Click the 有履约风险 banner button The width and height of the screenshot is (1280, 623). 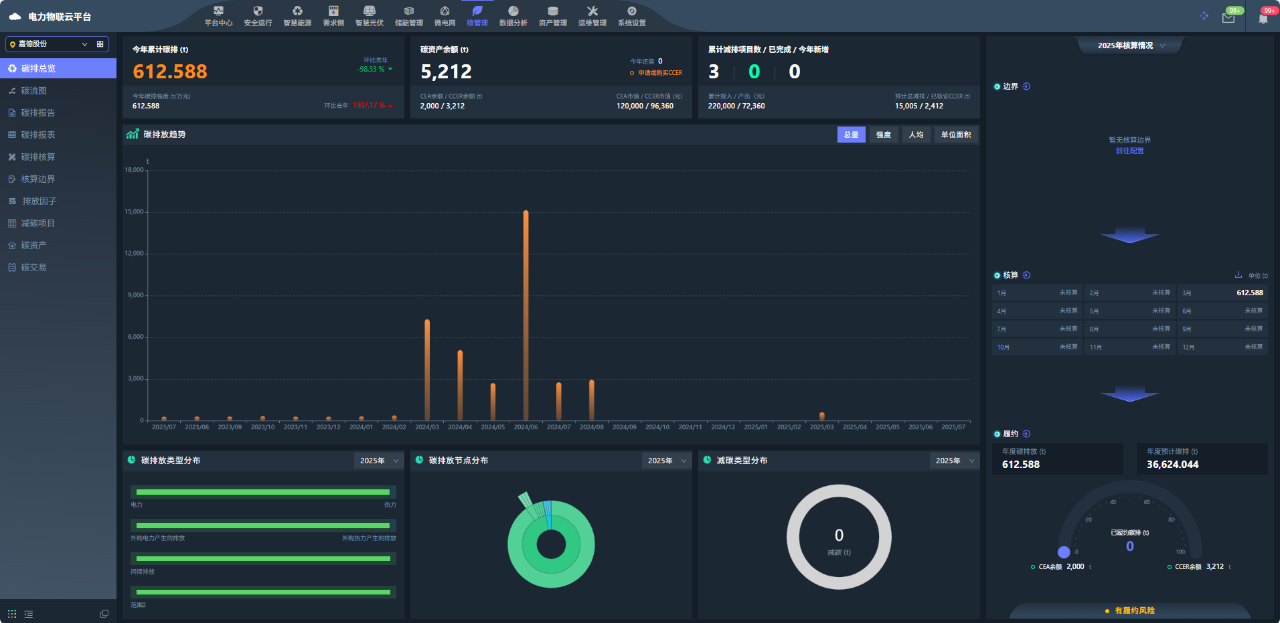(x=1130, y=610)
